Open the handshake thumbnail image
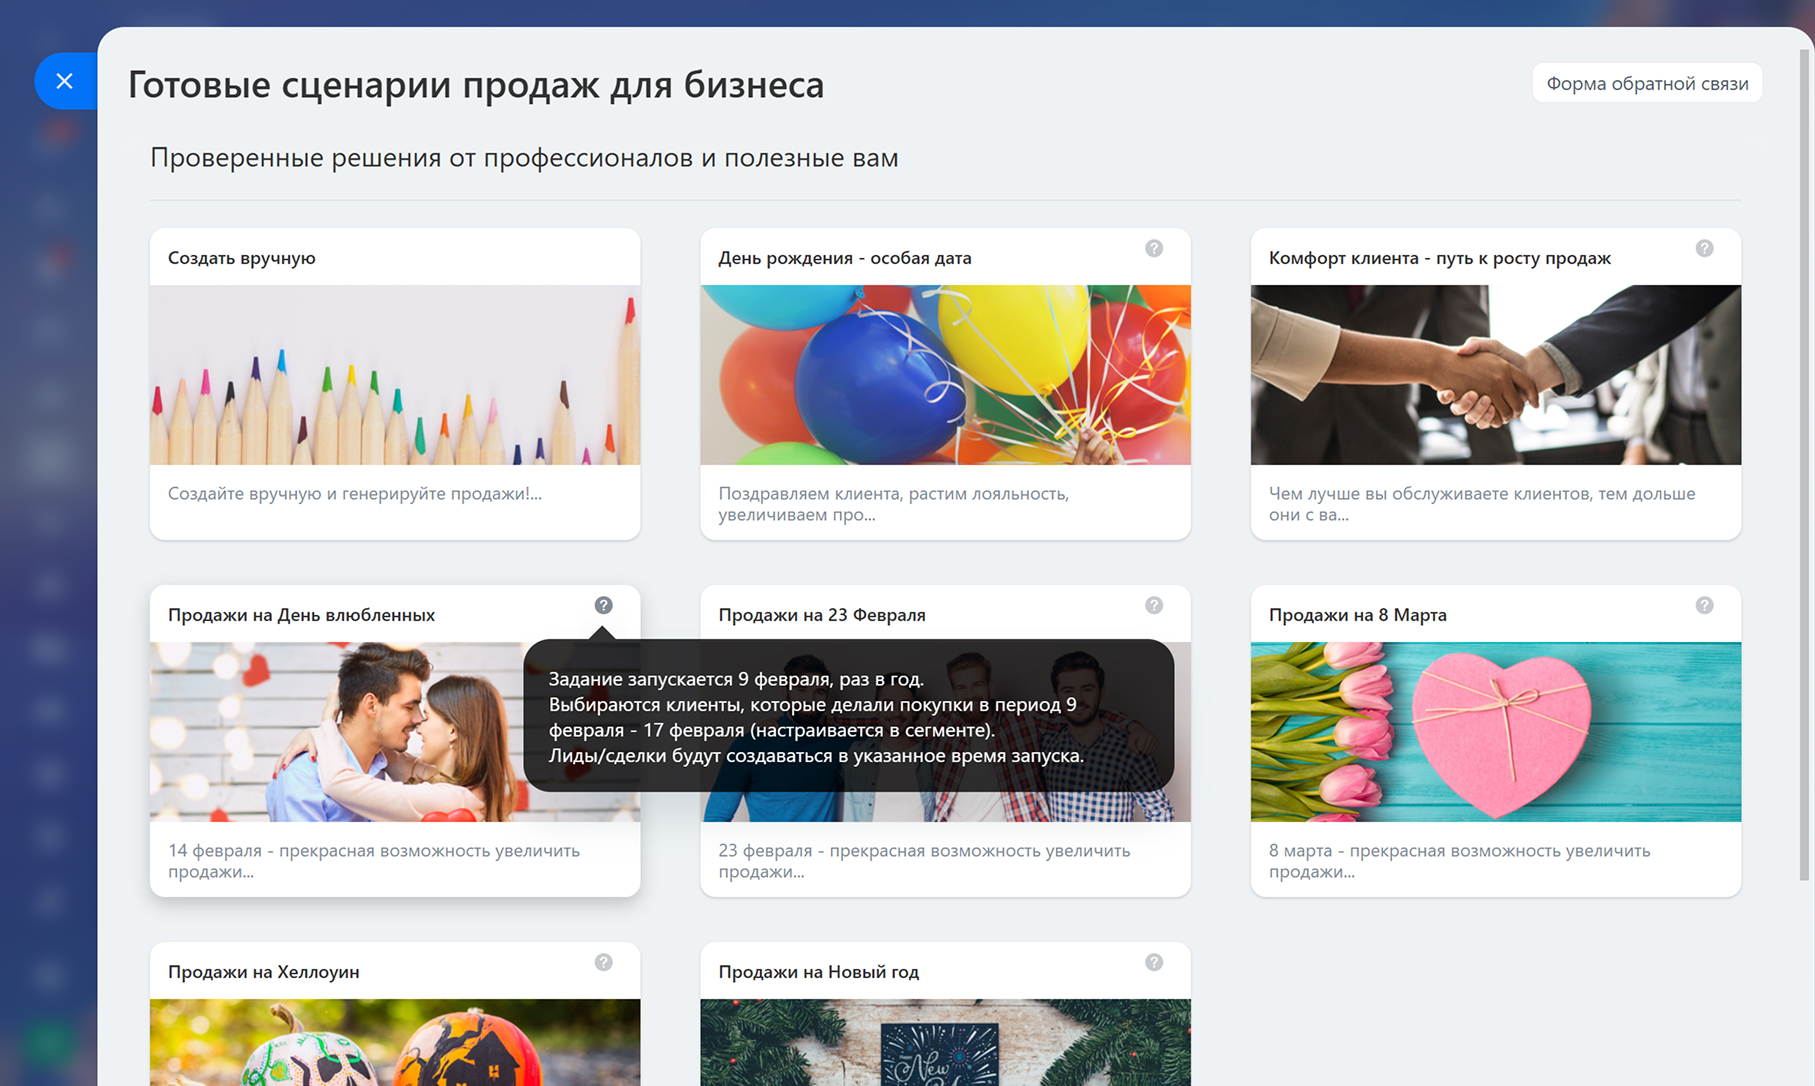The image size is (1815, 1086). 1496,375
